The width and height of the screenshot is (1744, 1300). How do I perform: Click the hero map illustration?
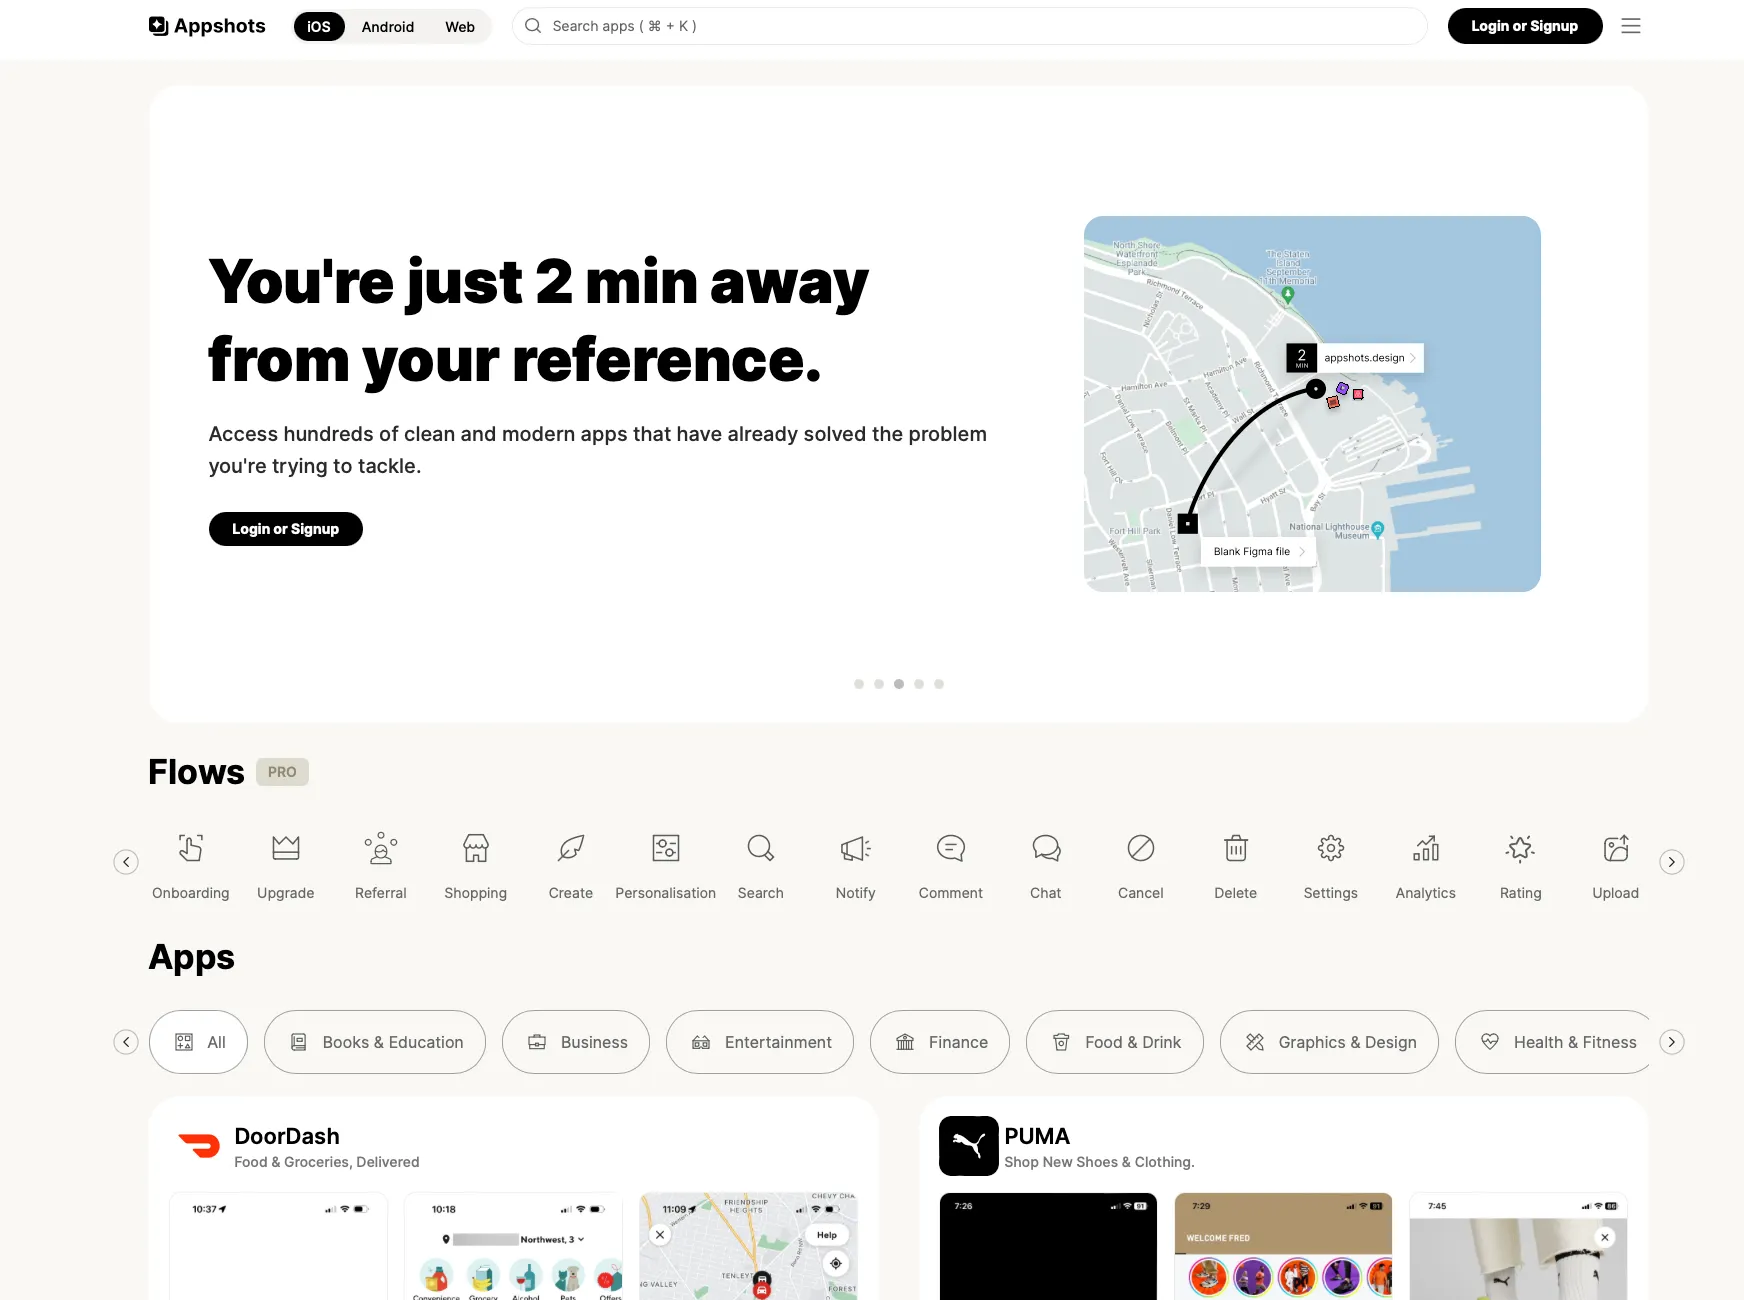1312,404
